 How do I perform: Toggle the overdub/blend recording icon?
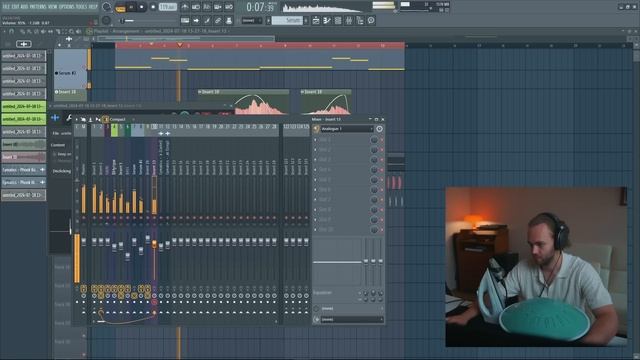click(x=218, y=7)
